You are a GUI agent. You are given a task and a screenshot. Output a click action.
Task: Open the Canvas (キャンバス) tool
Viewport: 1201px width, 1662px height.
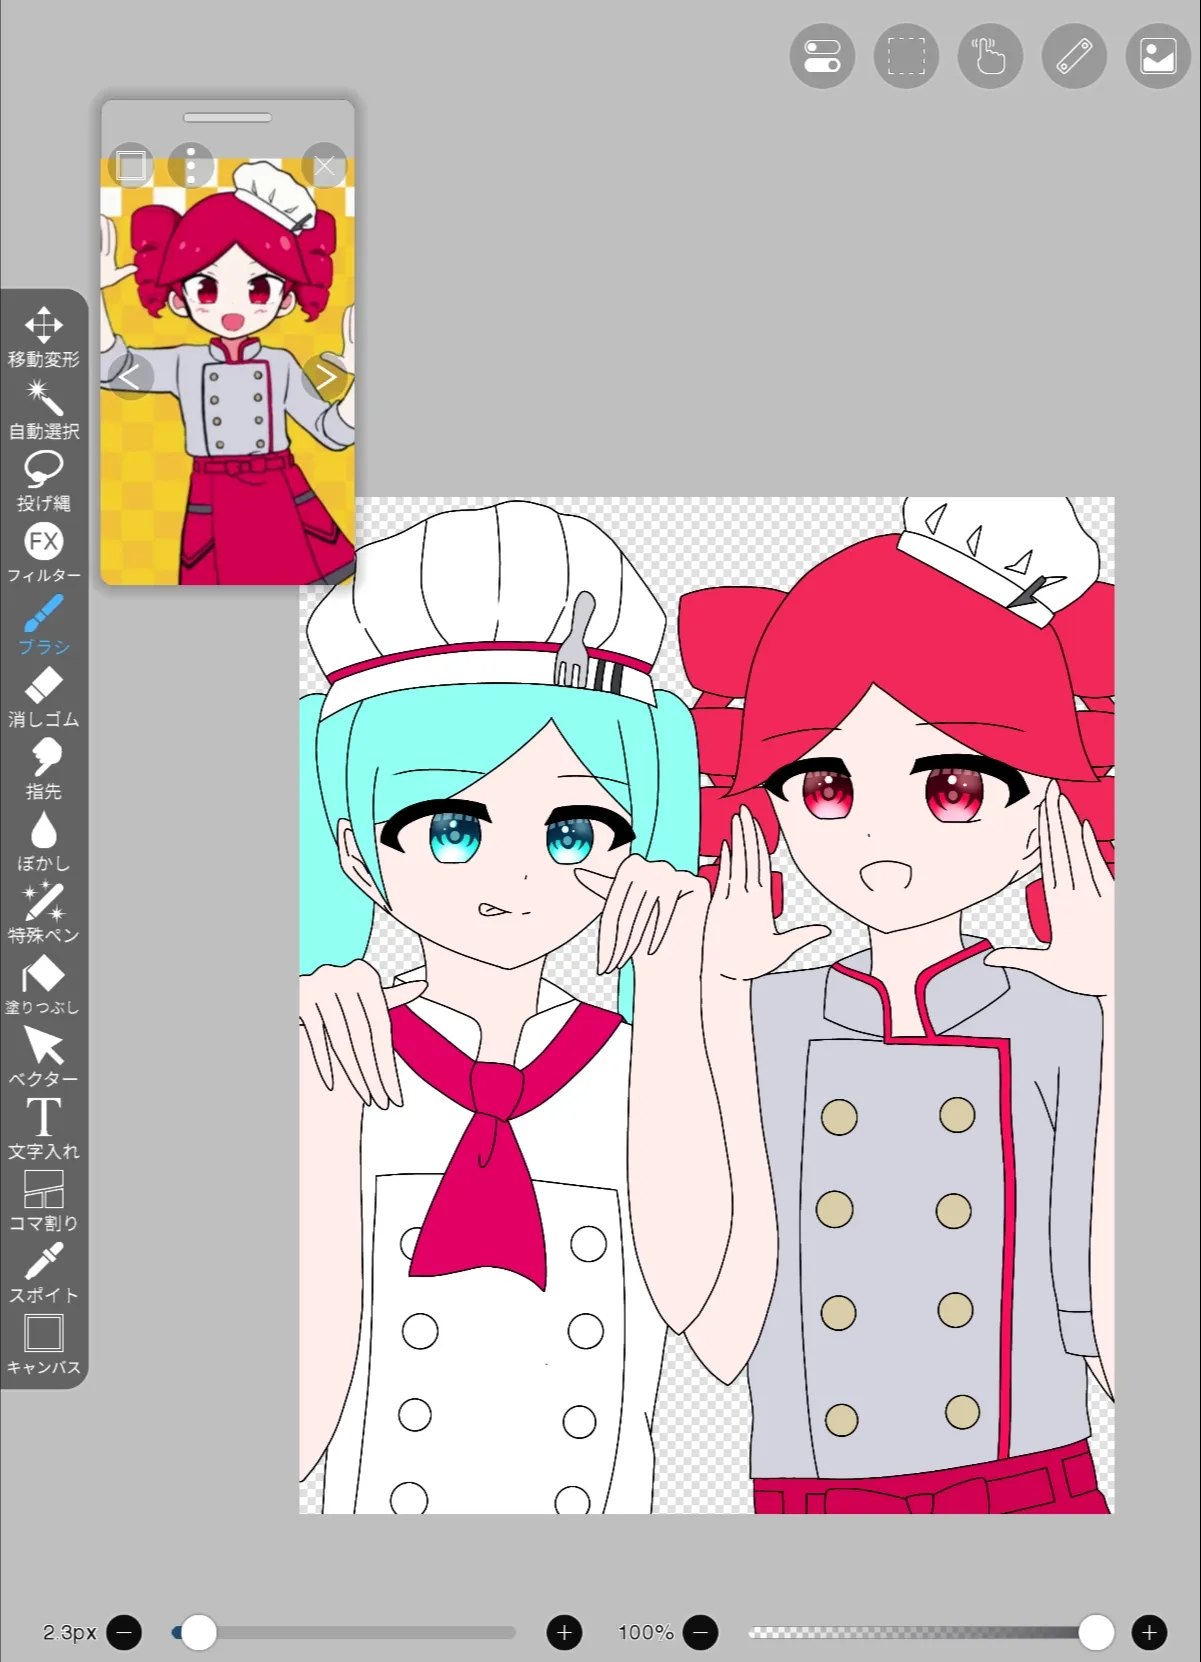(44, 1345)
